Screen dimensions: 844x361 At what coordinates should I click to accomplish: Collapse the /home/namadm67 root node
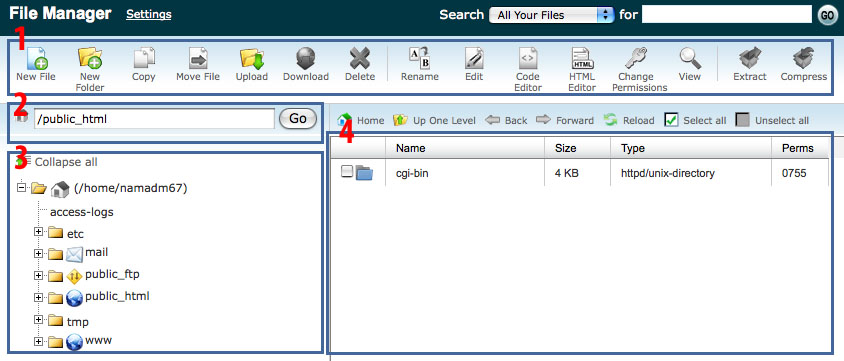pyautogui.click(x=22, y=188)
